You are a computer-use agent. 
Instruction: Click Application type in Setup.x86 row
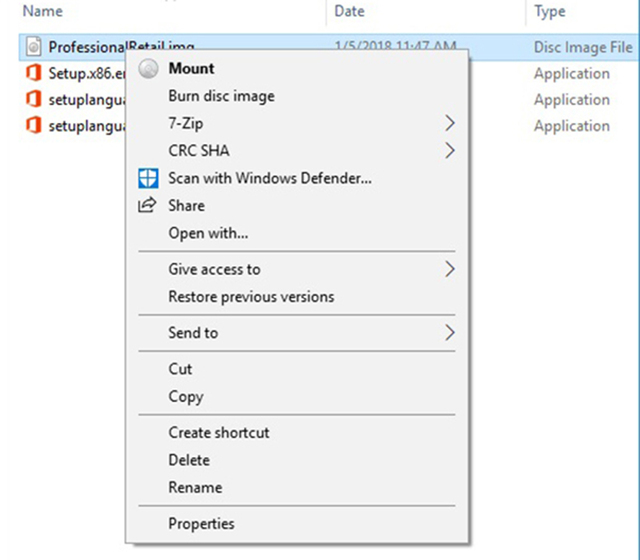572,74
